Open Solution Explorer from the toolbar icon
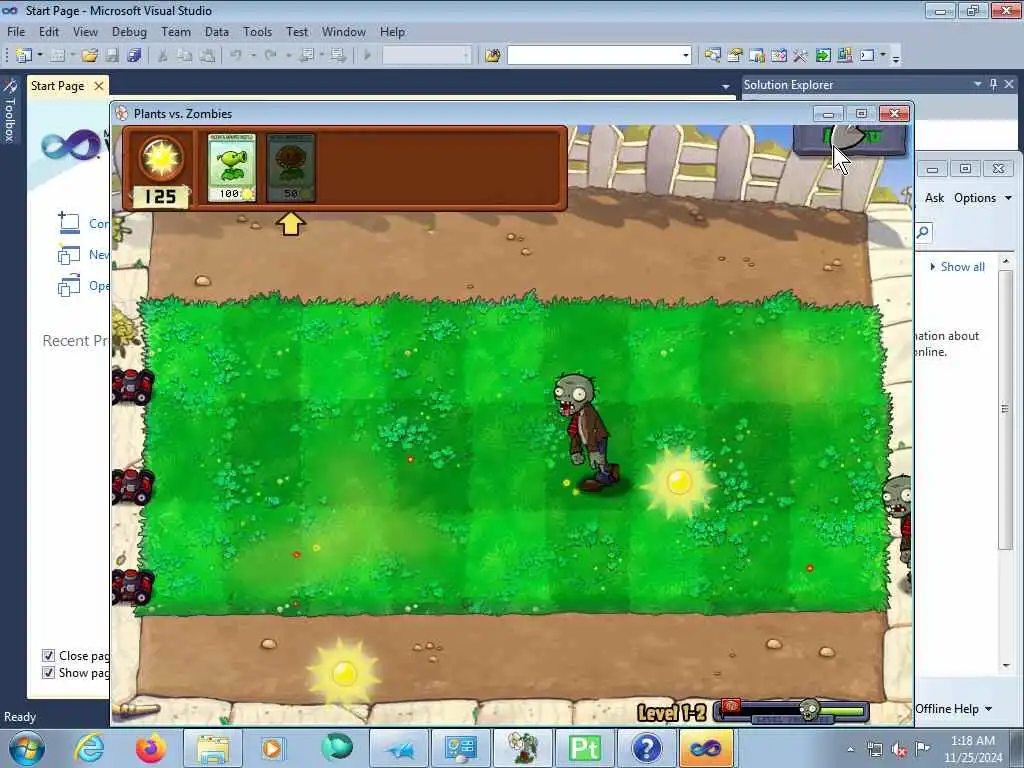This screenshot has width=1024, height=768. coord(712,56)
